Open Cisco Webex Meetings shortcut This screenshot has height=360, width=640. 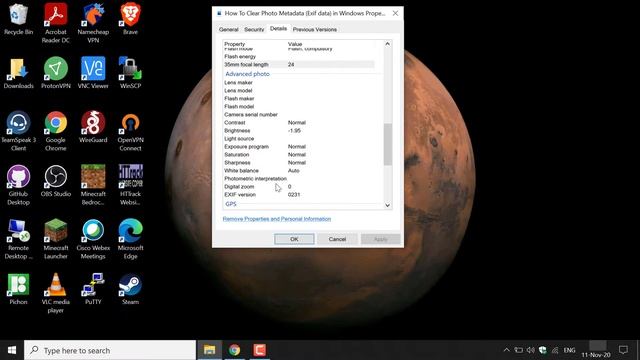click(93, 239)
